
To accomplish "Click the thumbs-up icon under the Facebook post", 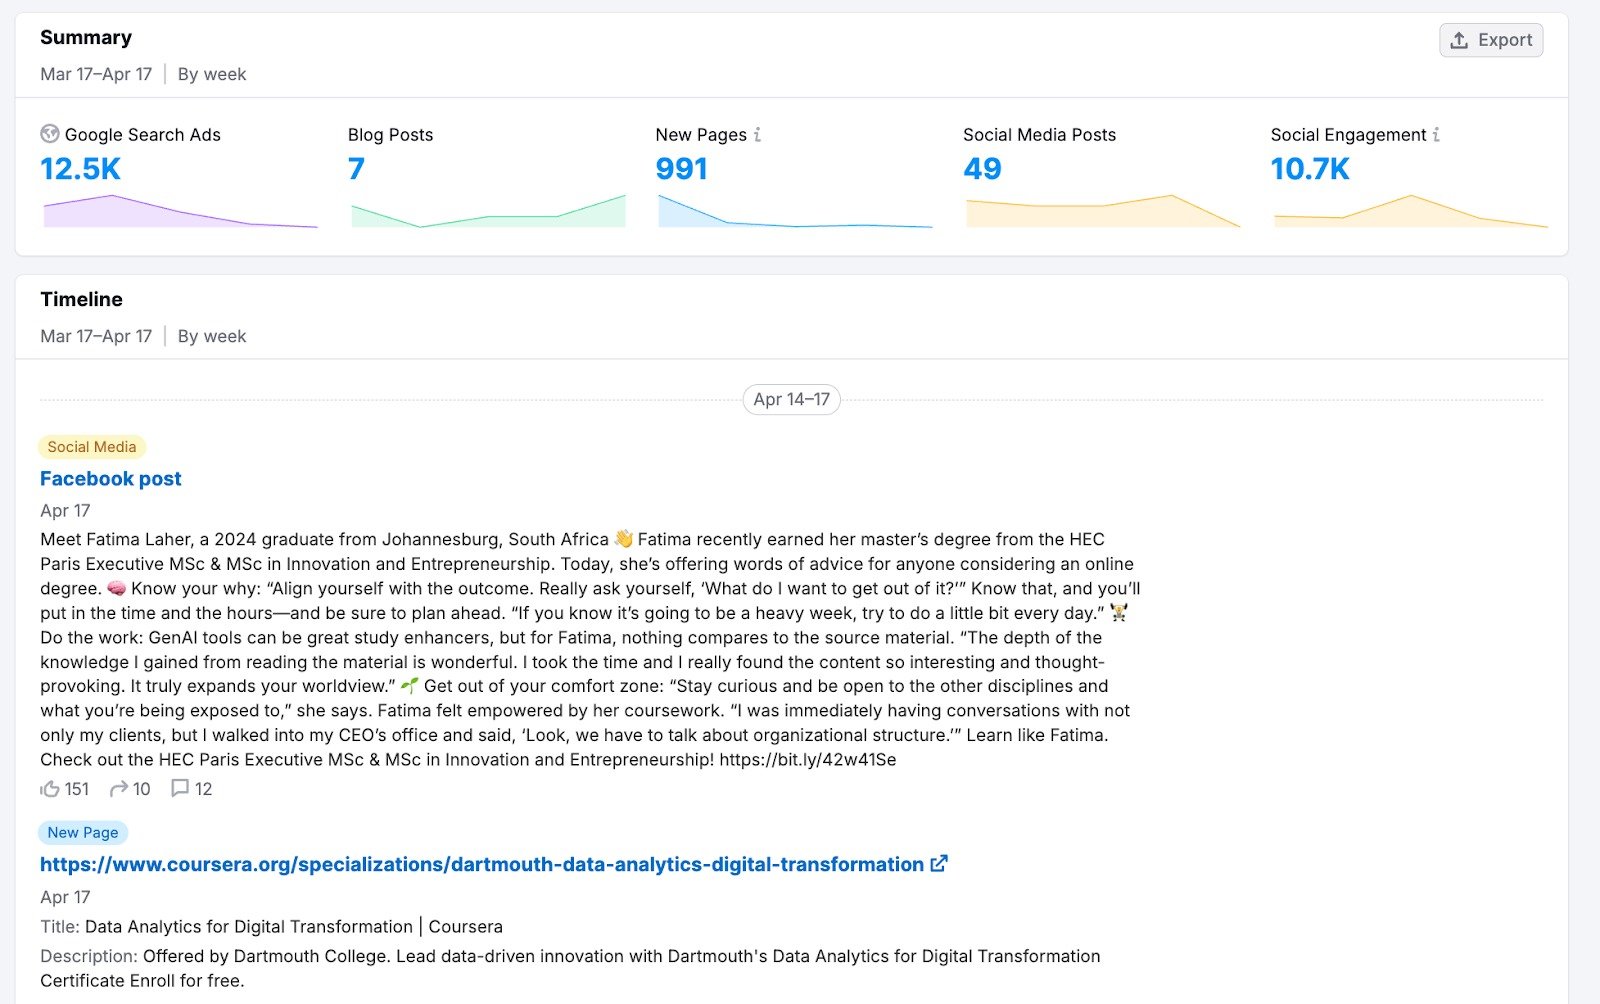I will pos(51,788).
